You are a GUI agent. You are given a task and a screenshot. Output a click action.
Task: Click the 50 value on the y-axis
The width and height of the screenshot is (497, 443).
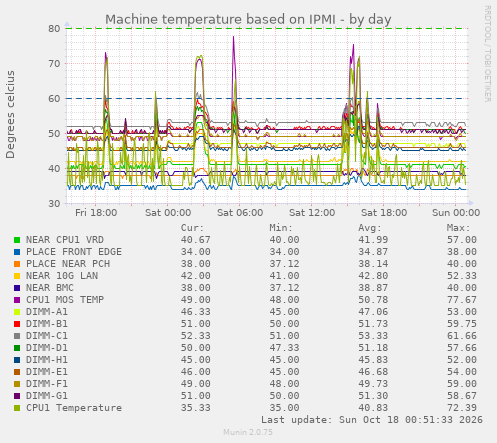click(x=54, y=134)
